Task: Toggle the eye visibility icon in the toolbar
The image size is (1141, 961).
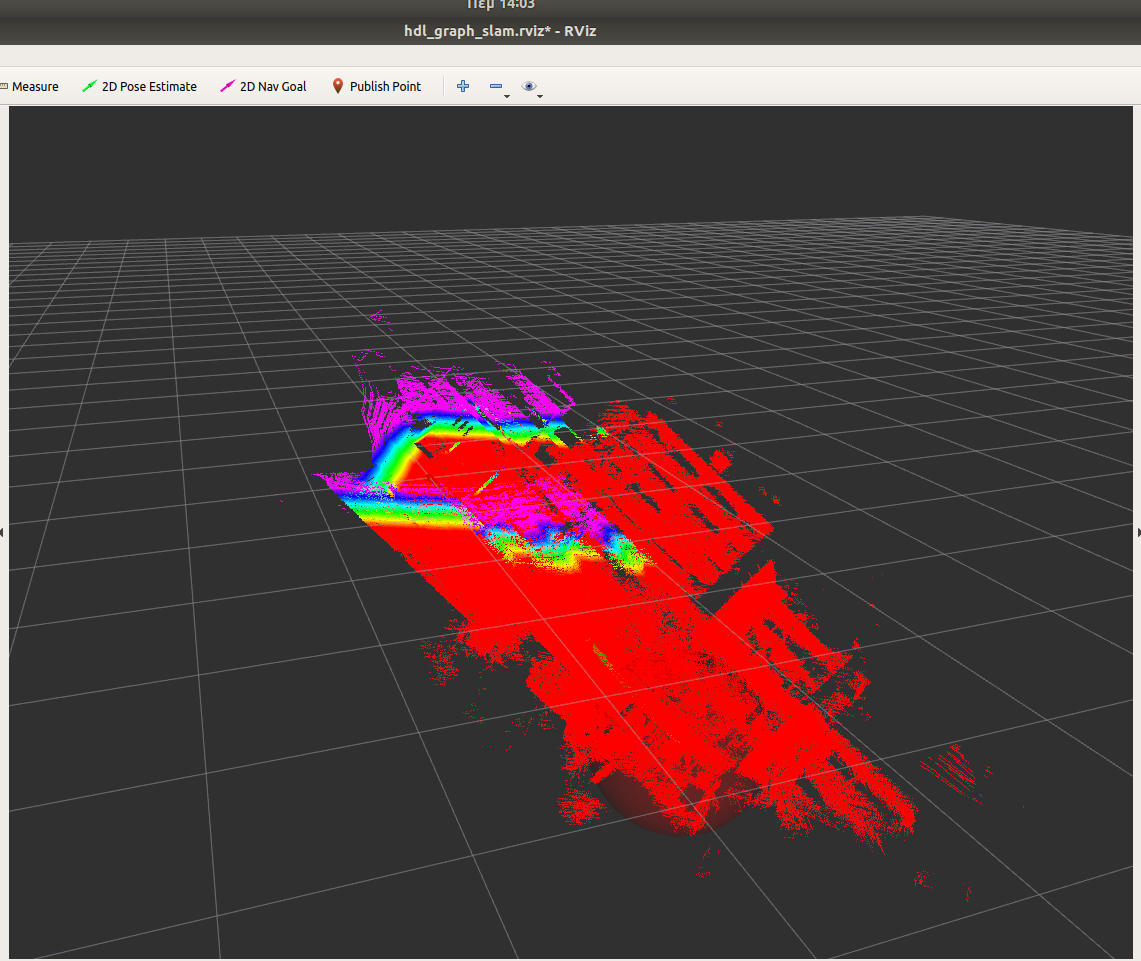Action: (529, 86)
